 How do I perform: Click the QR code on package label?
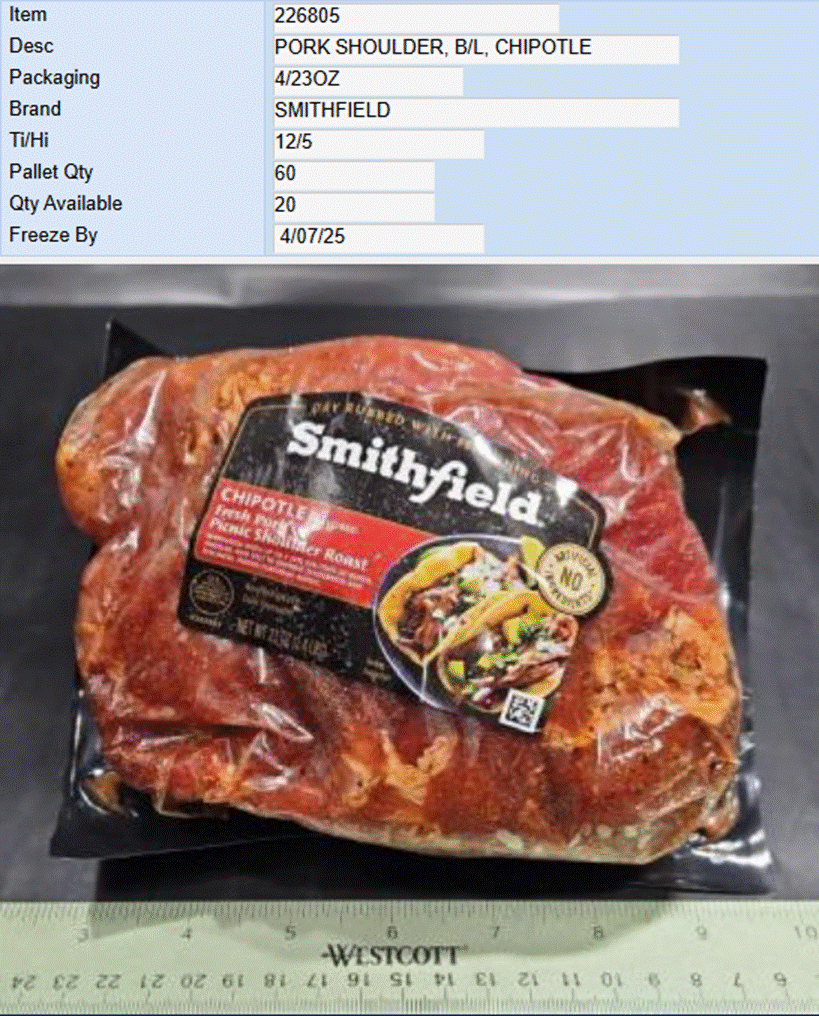pyautogui.click(x=520, y=710)
